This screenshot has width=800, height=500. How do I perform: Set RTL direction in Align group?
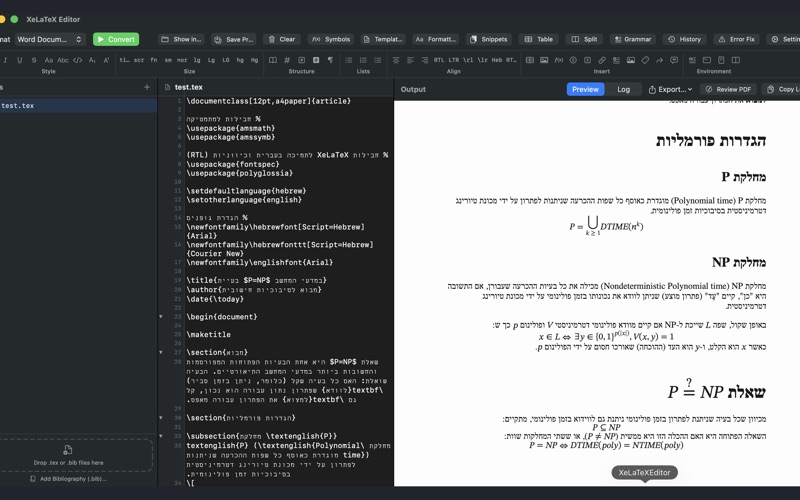[x=439, y=60]
